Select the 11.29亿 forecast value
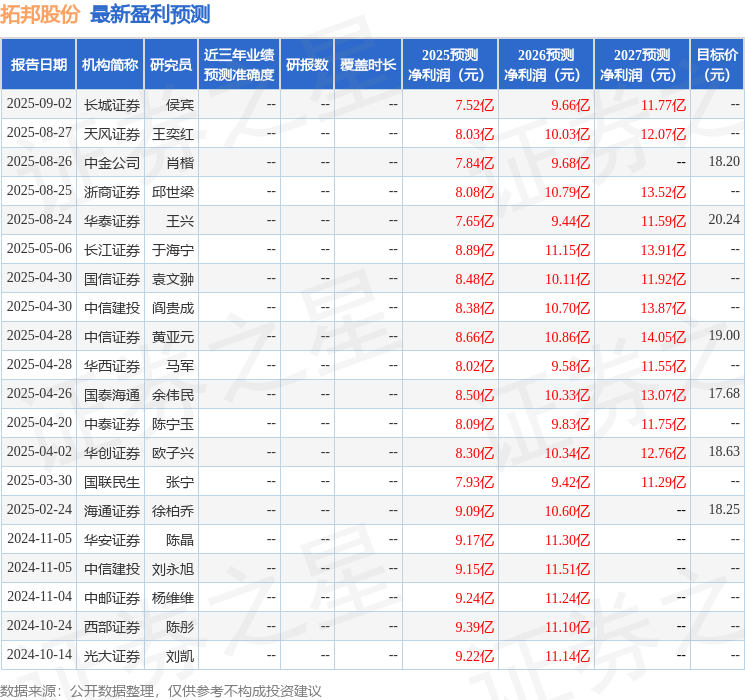This screenshot has width=745, height=700. (x=663, y=482)
